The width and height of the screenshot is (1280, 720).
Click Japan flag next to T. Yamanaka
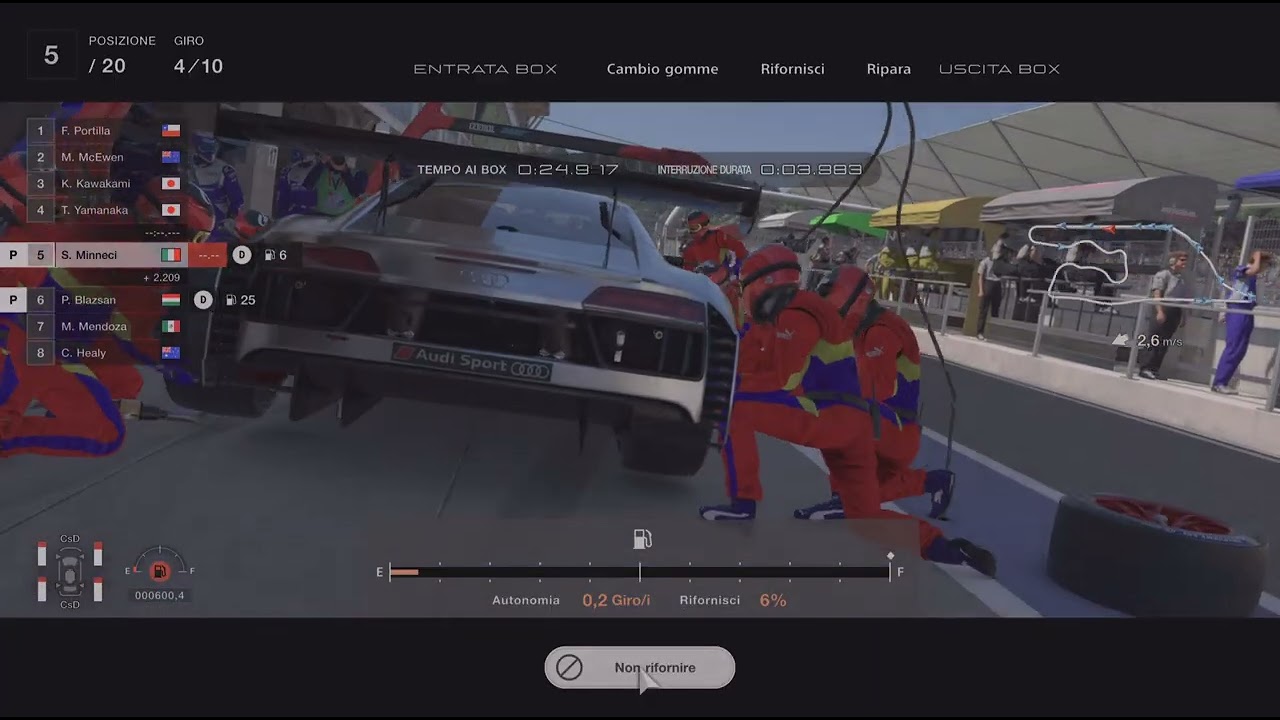point(171,210)
